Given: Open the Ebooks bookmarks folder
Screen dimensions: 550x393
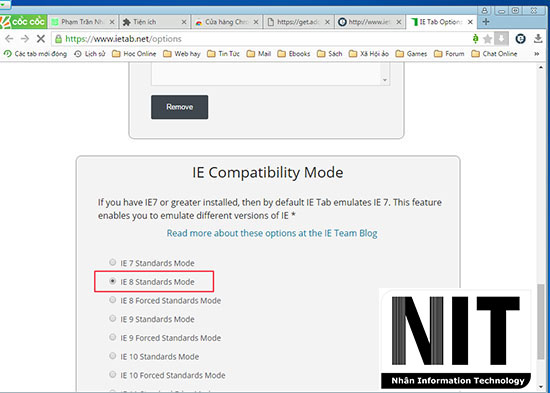Looking at the screenshot, I should tap(294, 54).
